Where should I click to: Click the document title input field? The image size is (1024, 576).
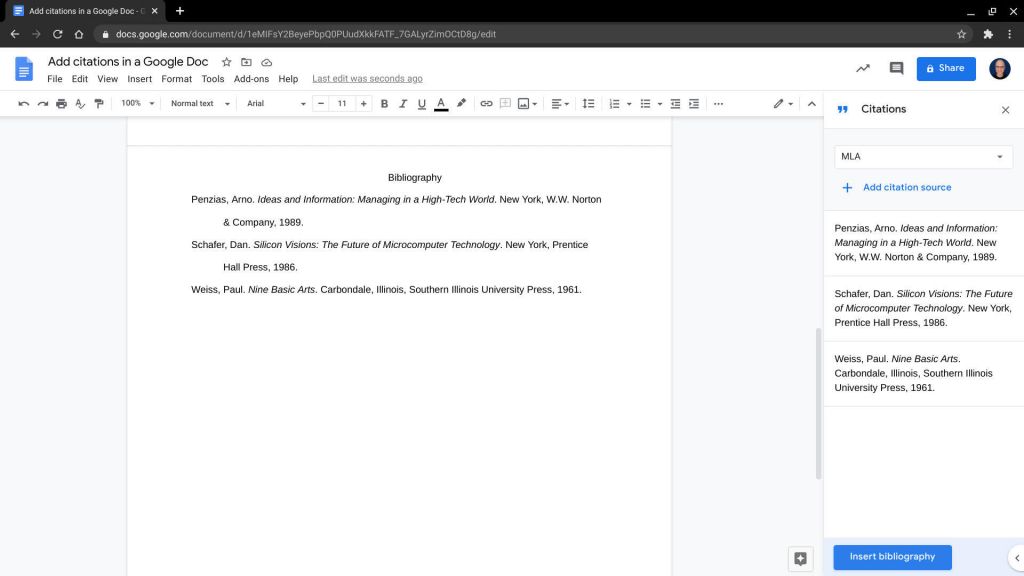pyautogui.click(x=130, y=61)
